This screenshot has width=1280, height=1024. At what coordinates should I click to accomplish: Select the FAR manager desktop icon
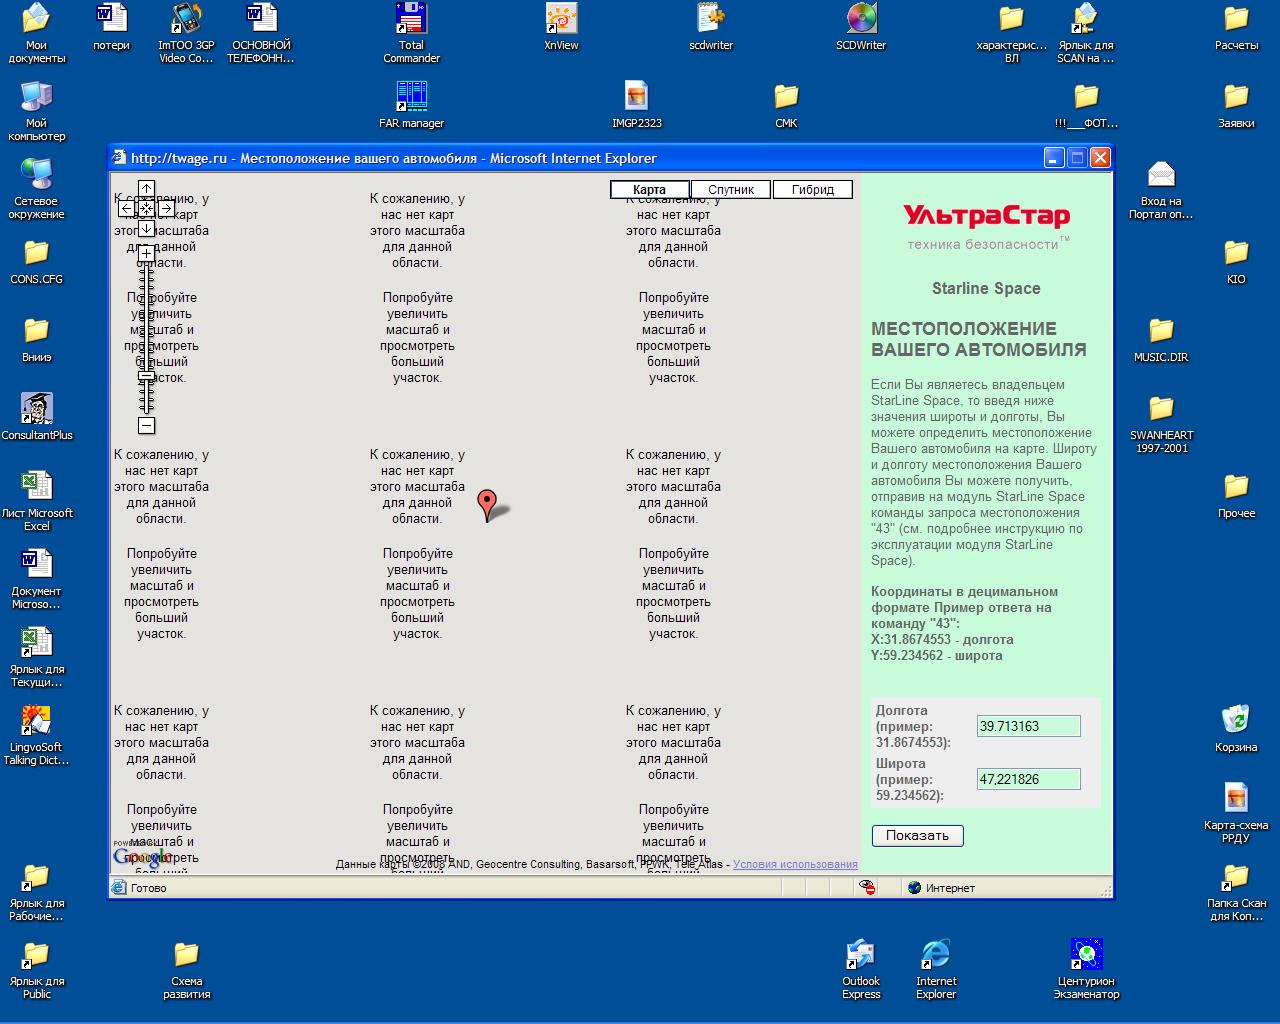tap(411, 105)
